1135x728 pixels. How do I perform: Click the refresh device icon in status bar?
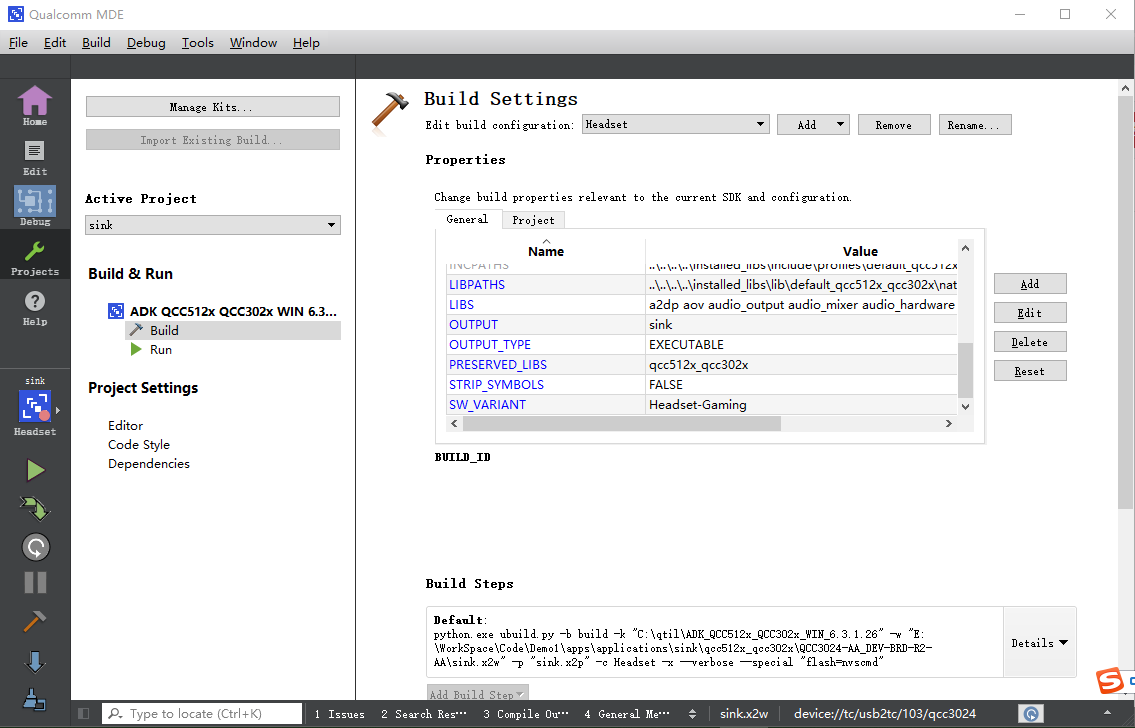pos(1031,714)
